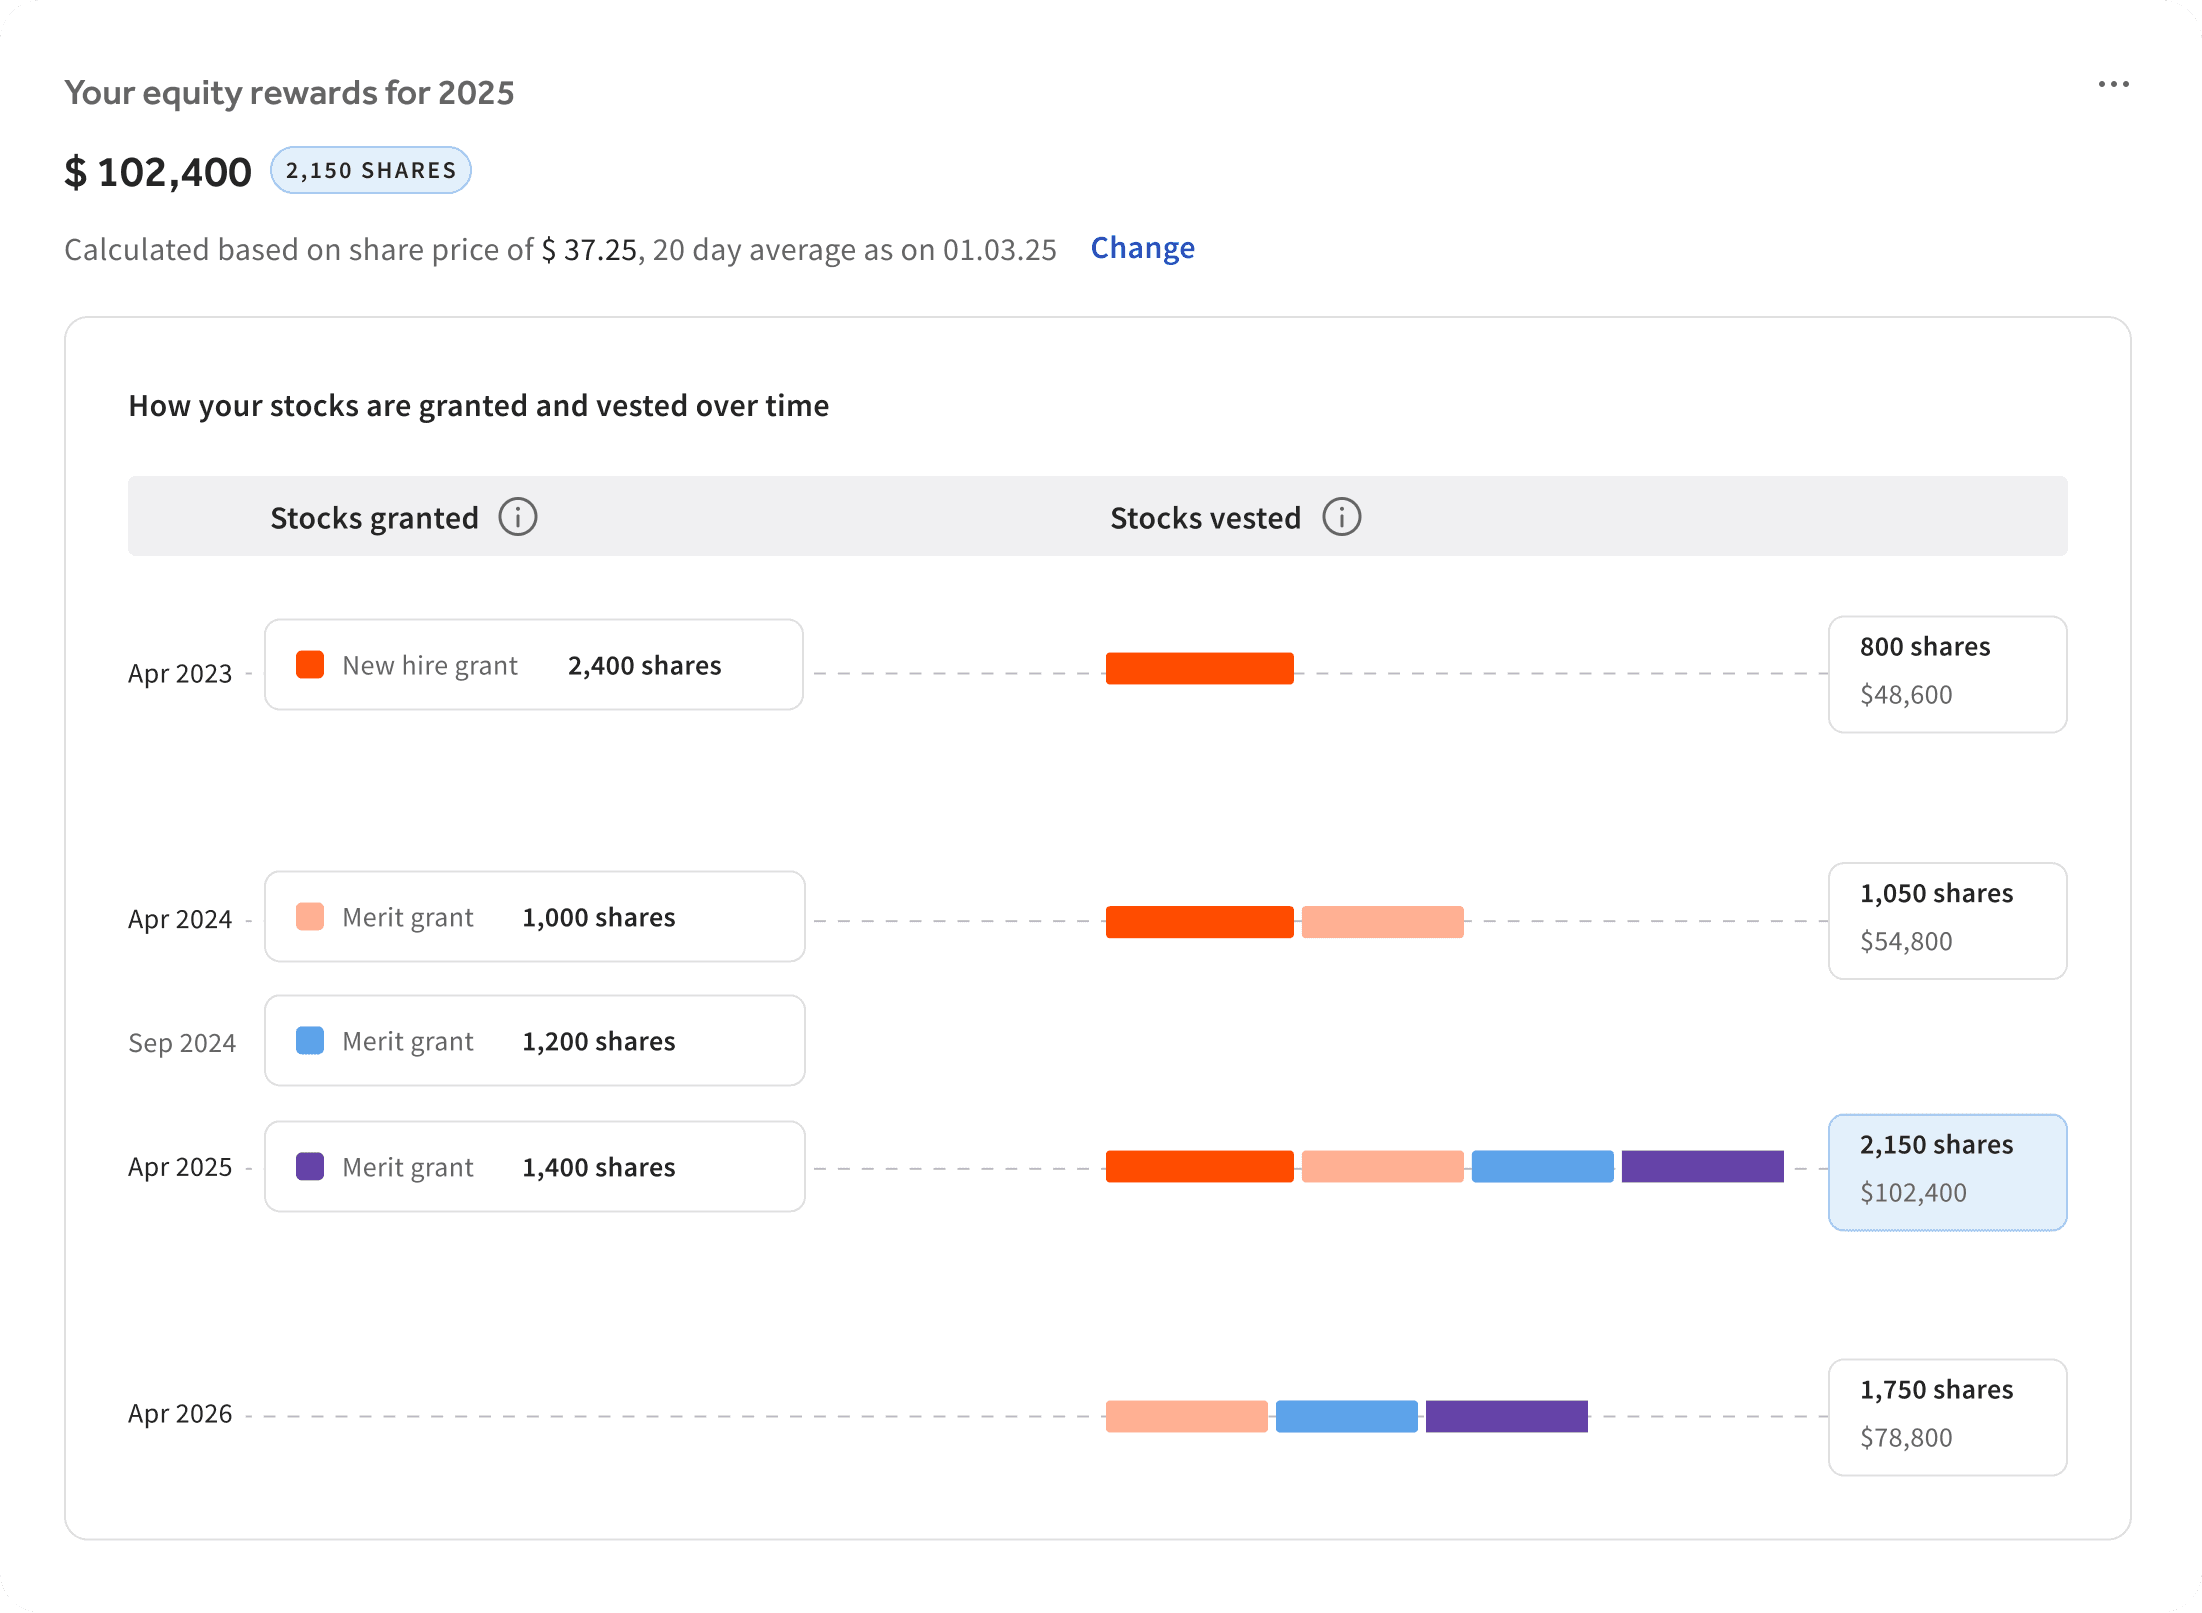
Task: Open the New hire grant 2,400 shares card
Action: coord(533,665)
